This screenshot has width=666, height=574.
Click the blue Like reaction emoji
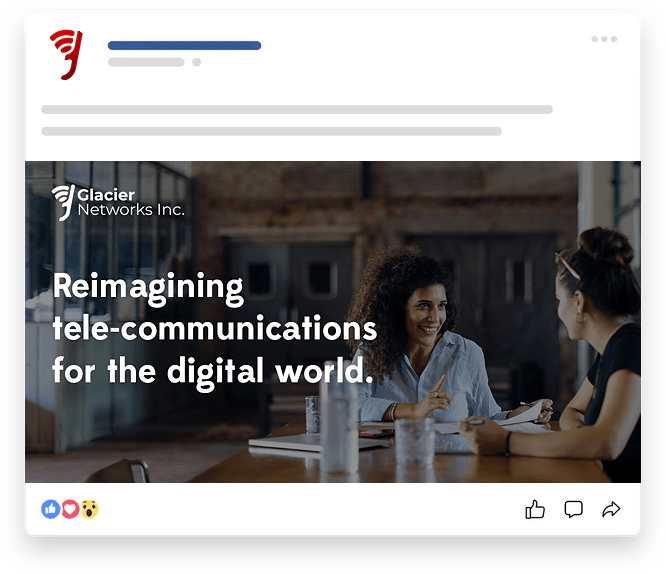(51, 509)
